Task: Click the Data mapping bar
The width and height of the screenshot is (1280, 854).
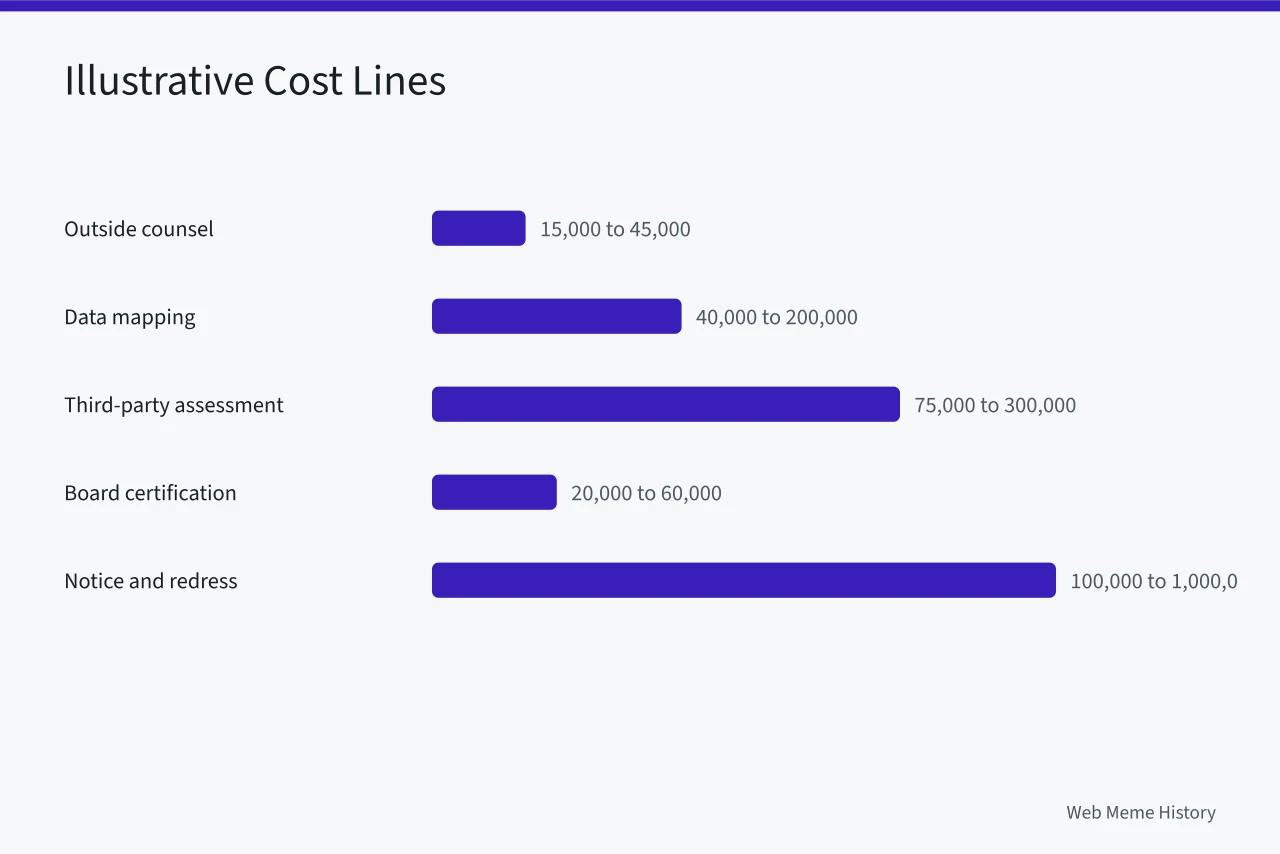Action: point(557,316)
